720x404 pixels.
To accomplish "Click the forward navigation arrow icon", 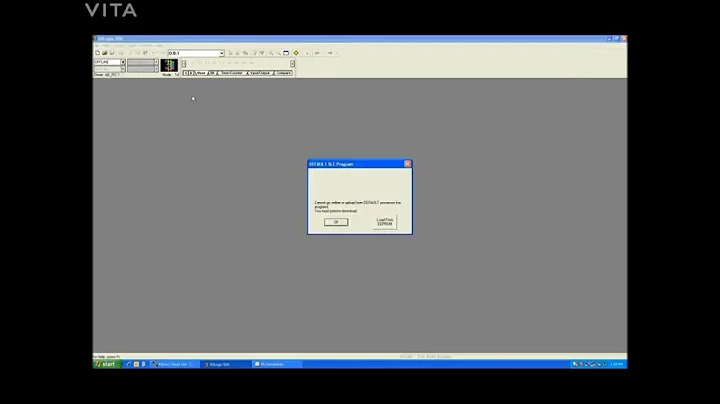I will click(x=330, y=53).
